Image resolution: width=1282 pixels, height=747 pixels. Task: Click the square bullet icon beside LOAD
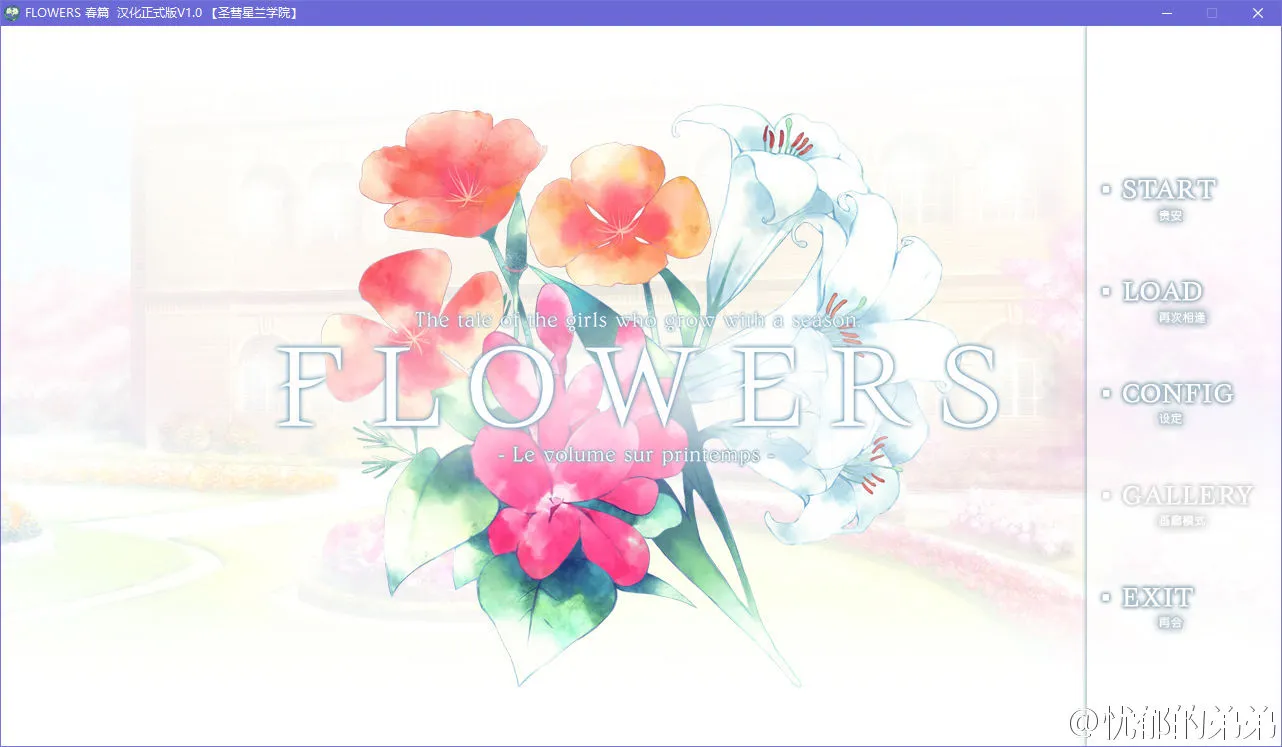tap(1106, 292)
